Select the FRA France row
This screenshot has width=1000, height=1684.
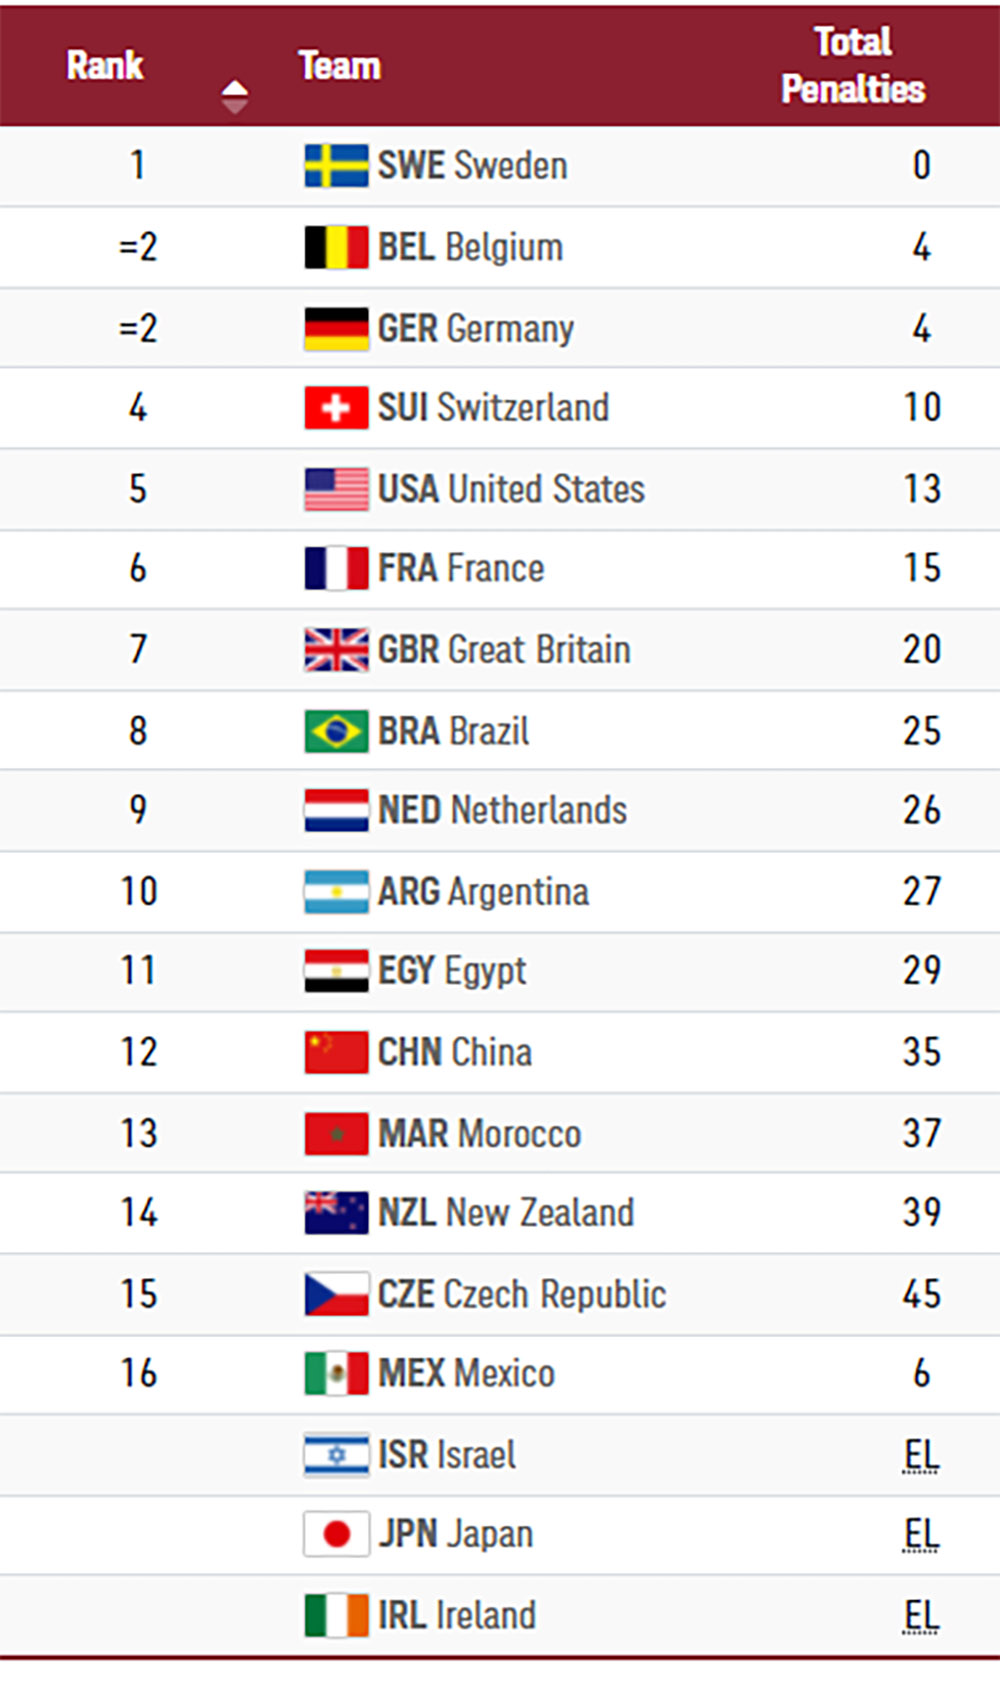(500, 569)
